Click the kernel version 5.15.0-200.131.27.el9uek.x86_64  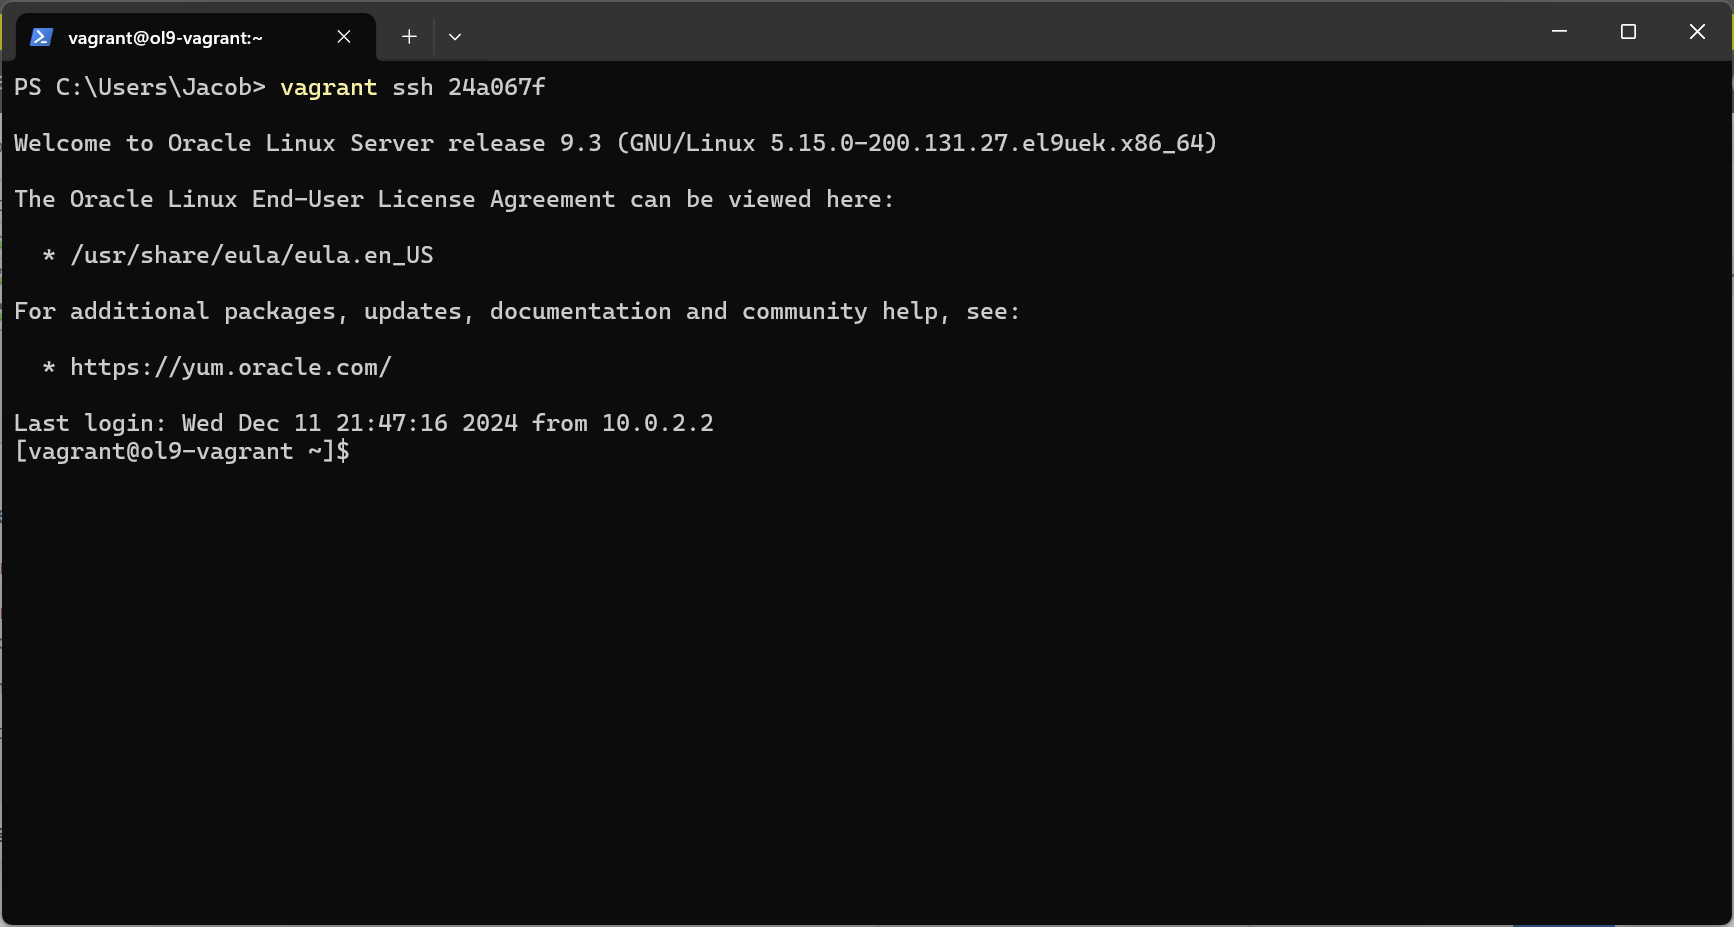pos(986,144)
